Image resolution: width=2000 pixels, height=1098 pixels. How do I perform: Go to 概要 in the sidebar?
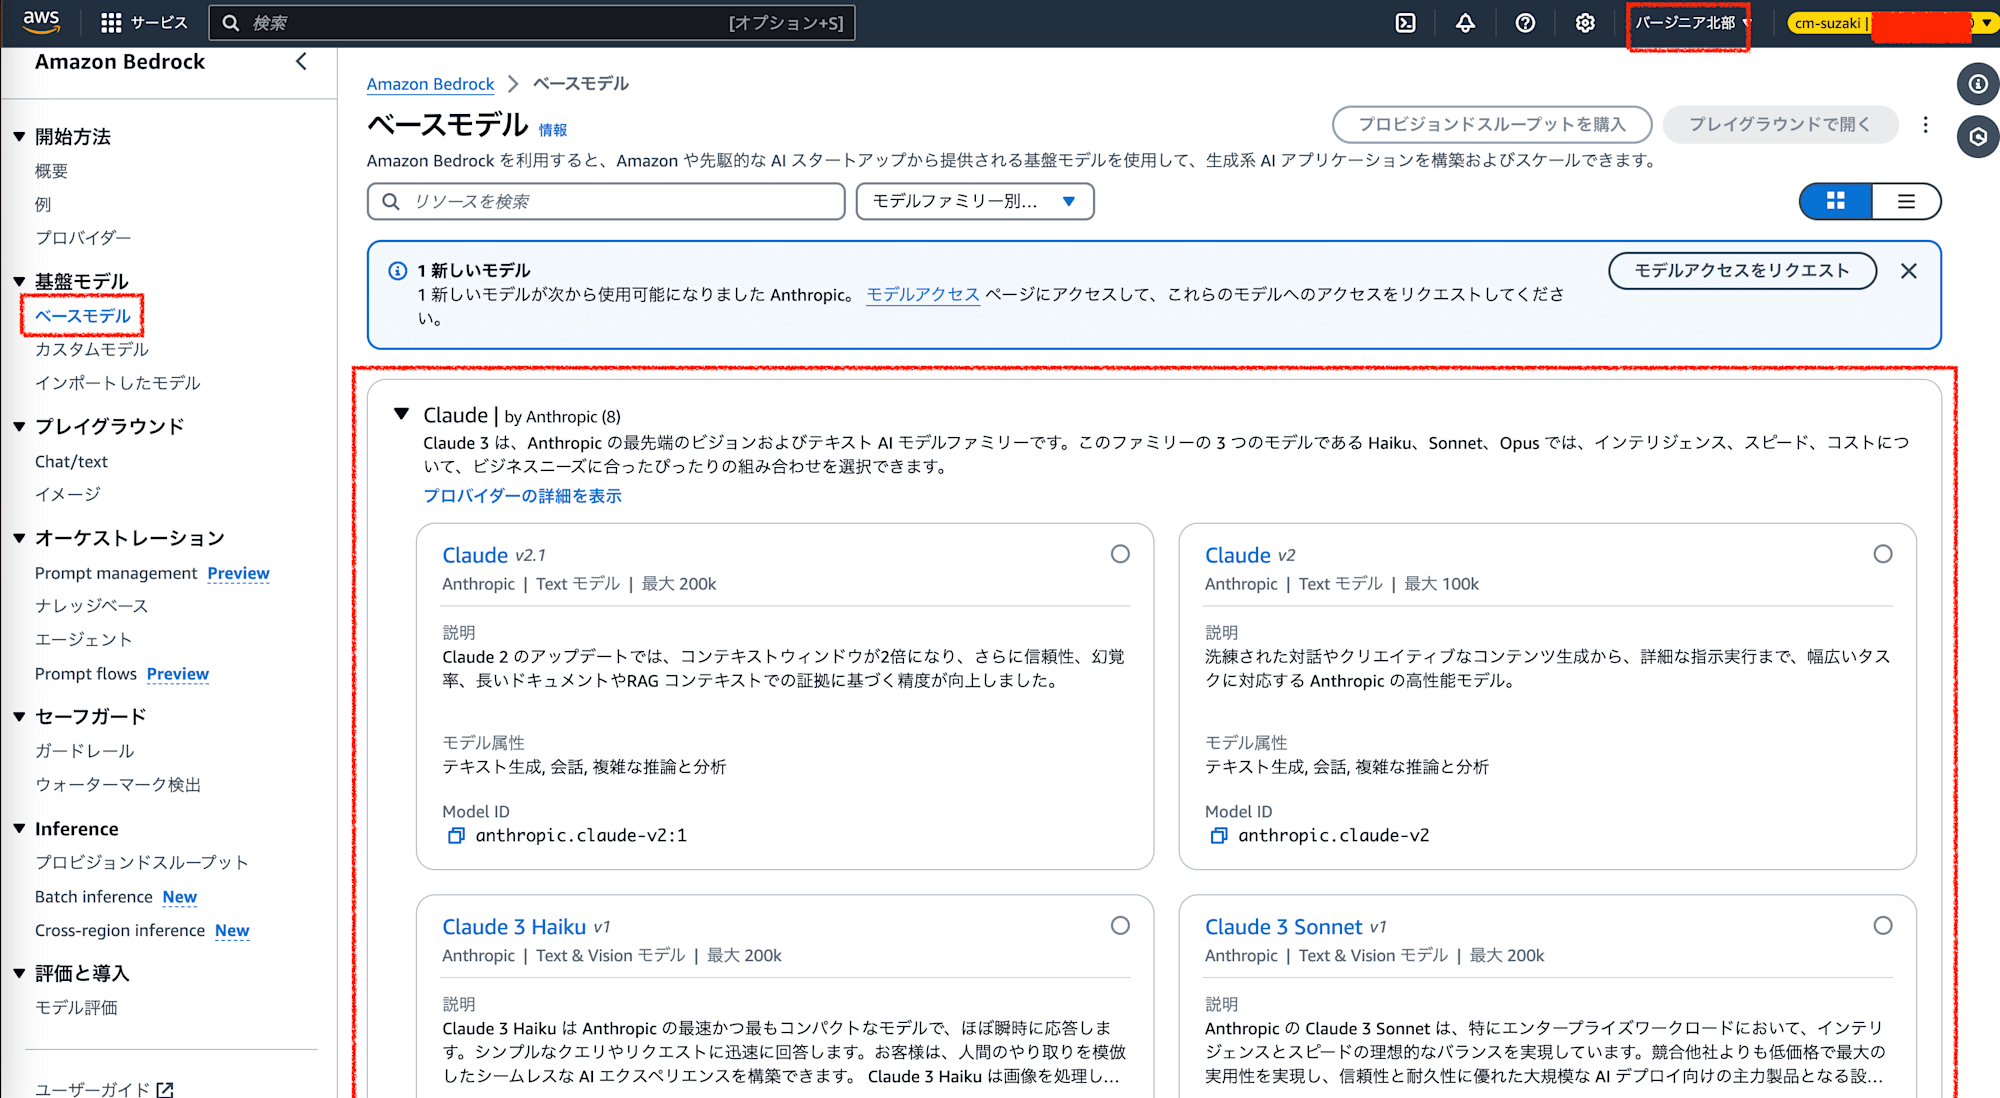tap(51, 171)
